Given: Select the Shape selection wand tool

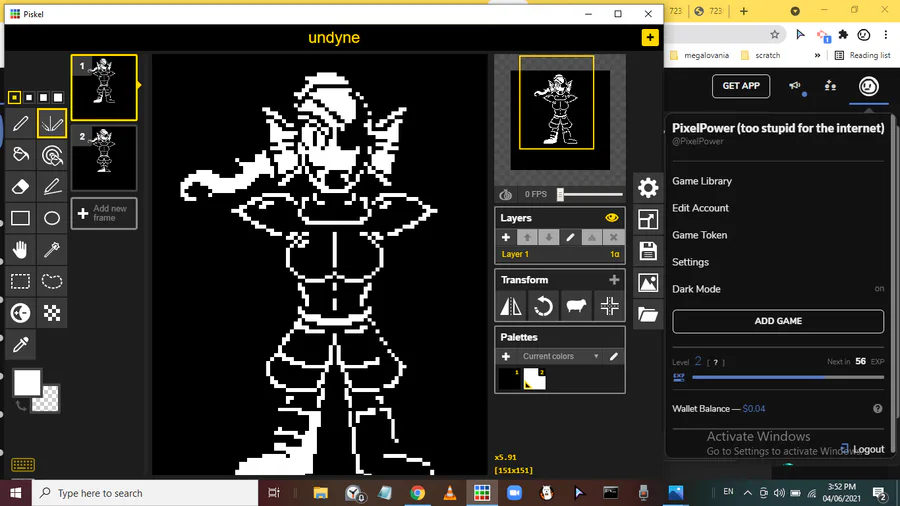Looking at the screenshot, I should click(x=52, y=250).
